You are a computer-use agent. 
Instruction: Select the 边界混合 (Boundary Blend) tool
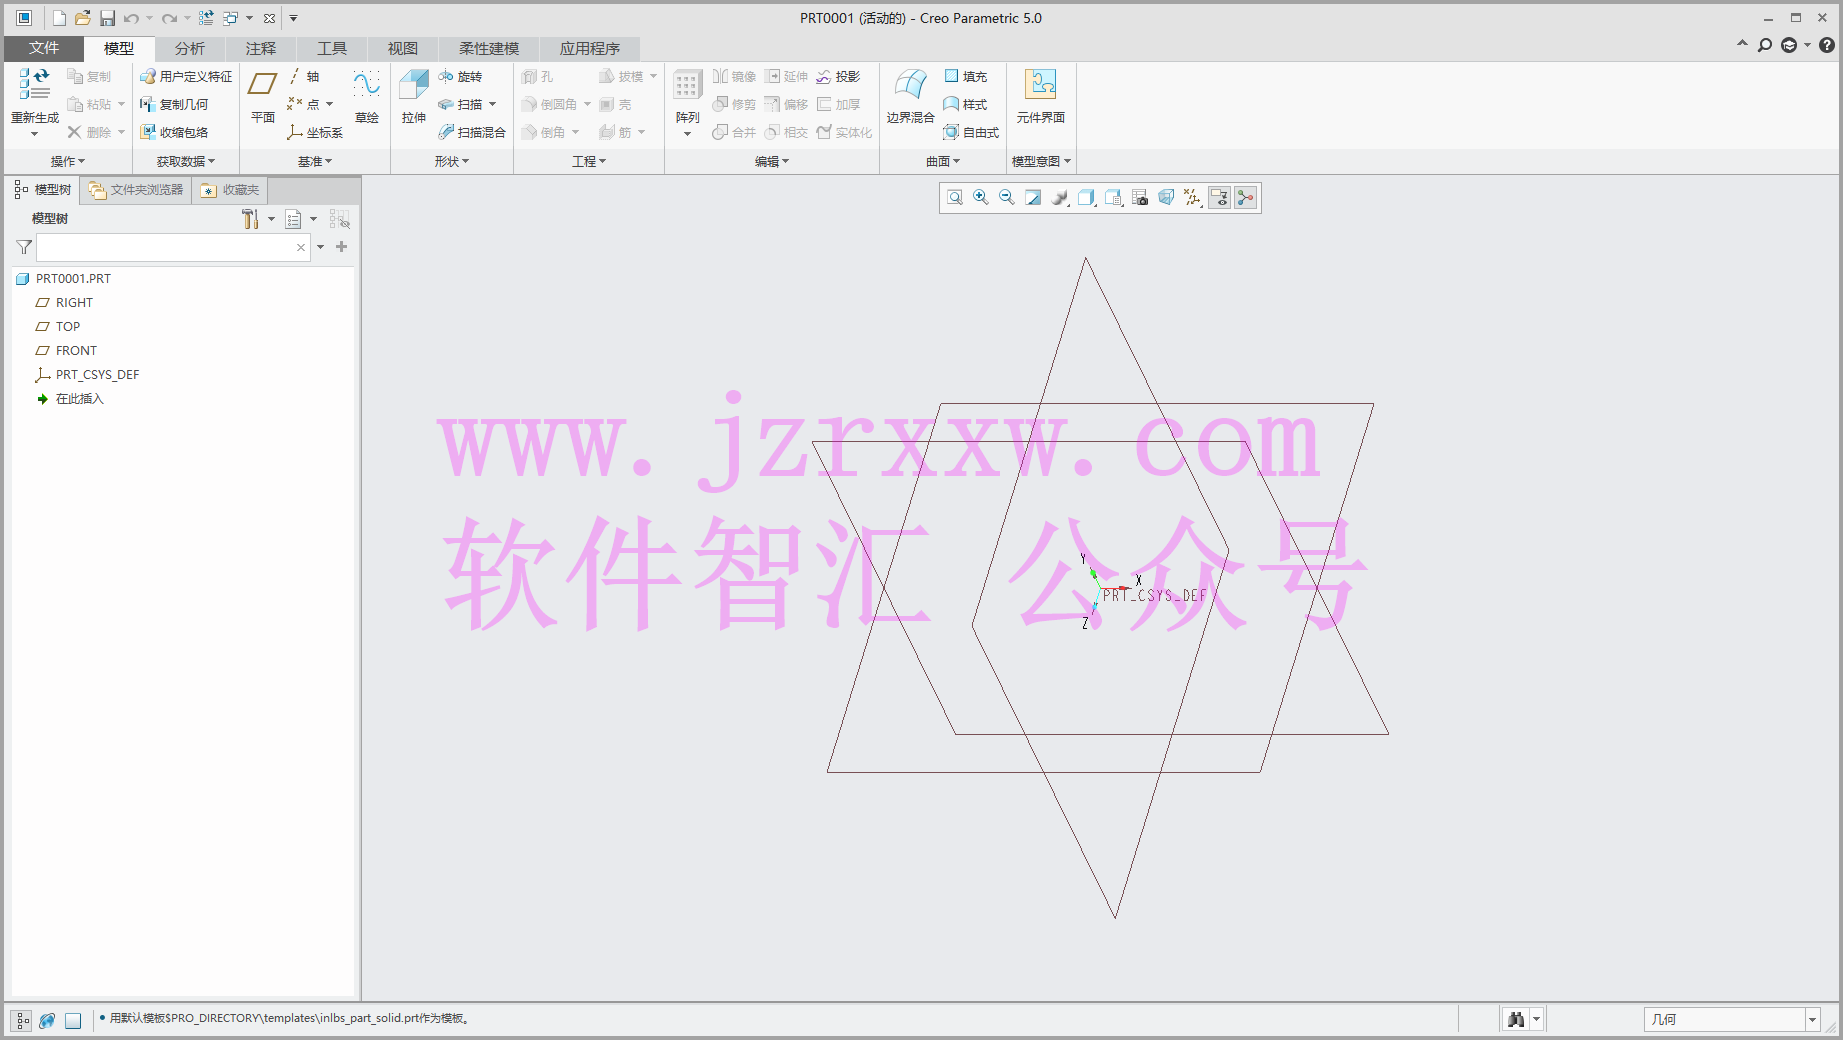(910, 97)
